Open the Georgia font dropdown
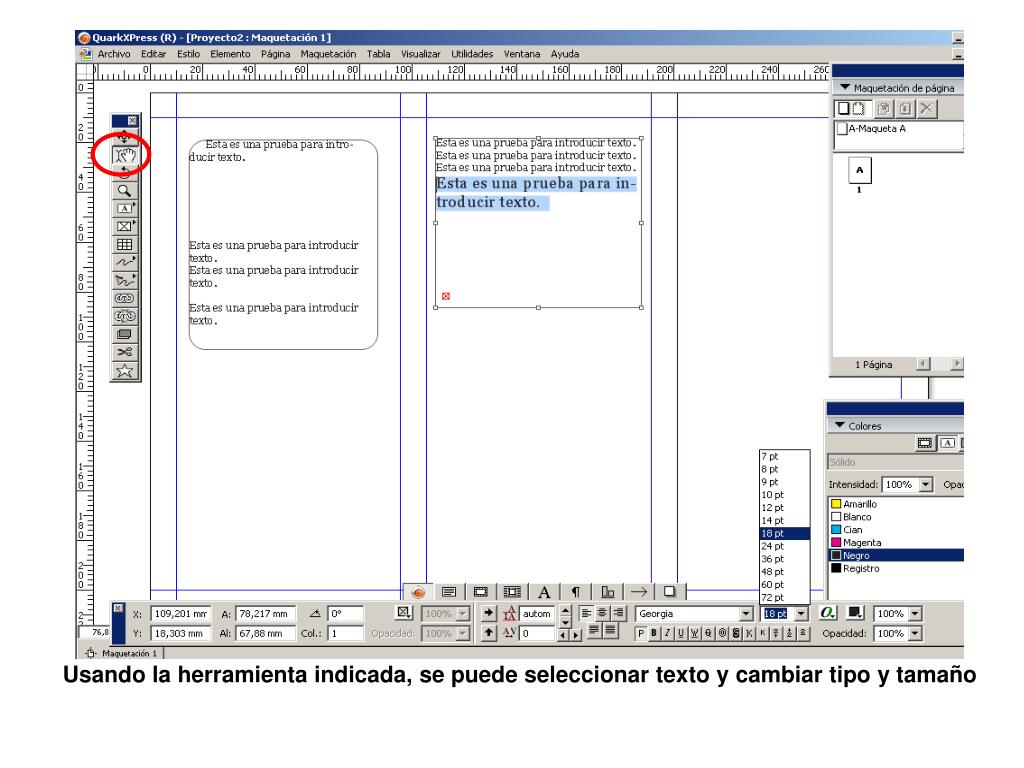Viewport: 1024px width, 768px height. click(x=746, y=614)
